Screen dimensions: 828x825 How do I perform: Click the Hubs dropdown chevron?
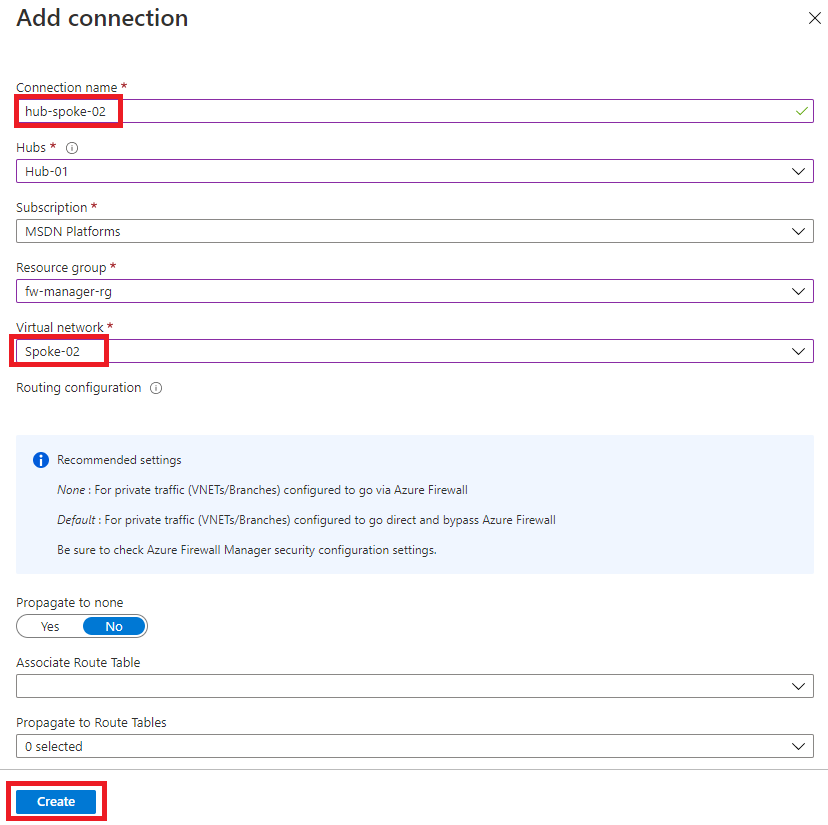tap(799, 171)
